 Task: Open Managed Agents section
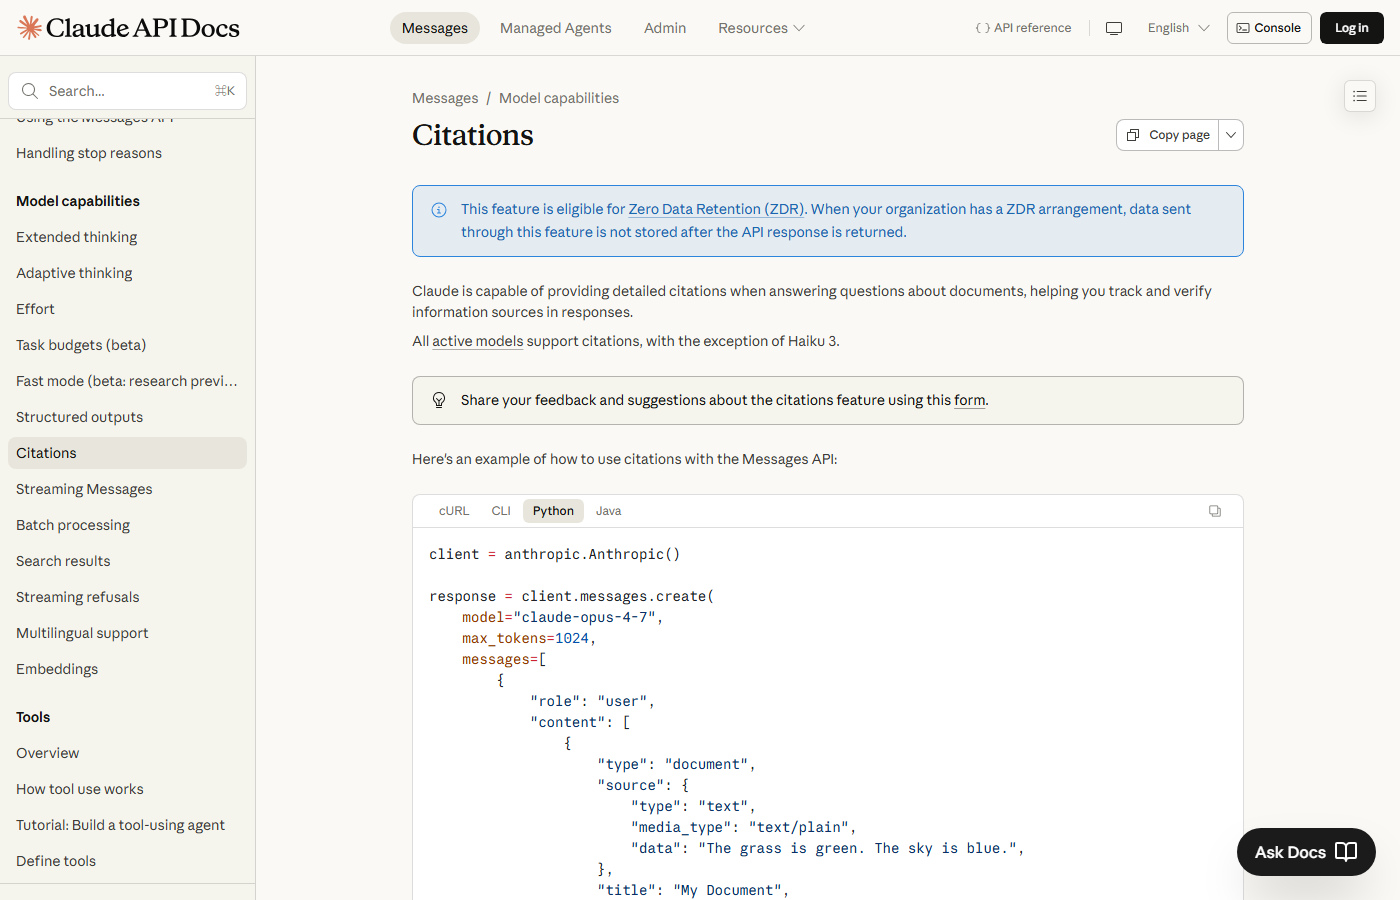click(556, 28)
